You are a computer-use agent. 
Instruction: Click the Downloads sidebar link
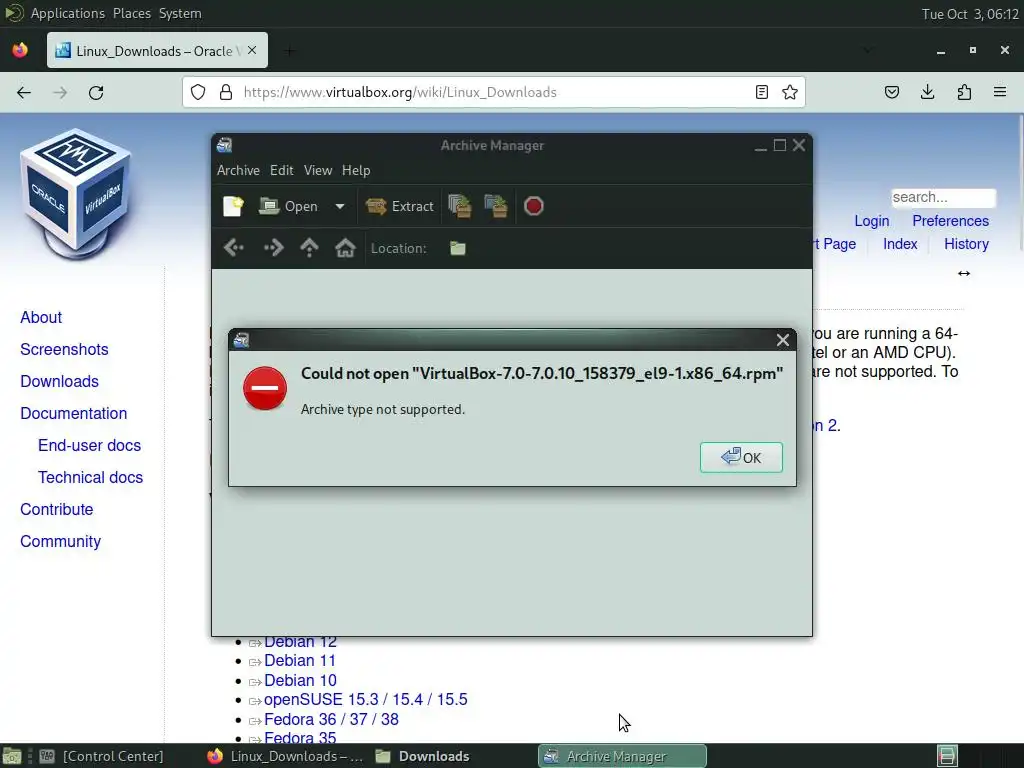coord(59,381)
